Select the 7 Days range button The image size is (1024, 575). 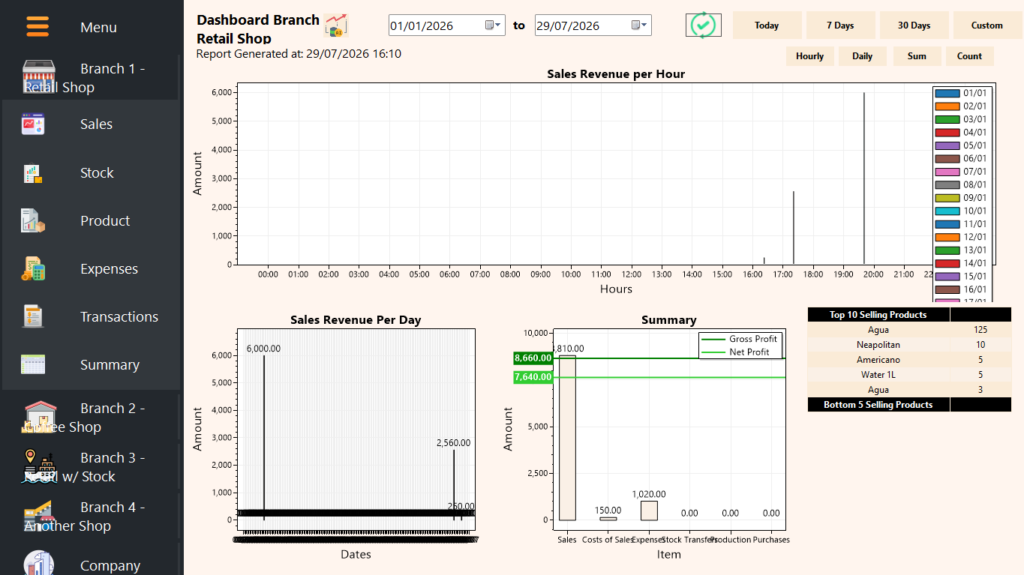(x=840, y=25)
